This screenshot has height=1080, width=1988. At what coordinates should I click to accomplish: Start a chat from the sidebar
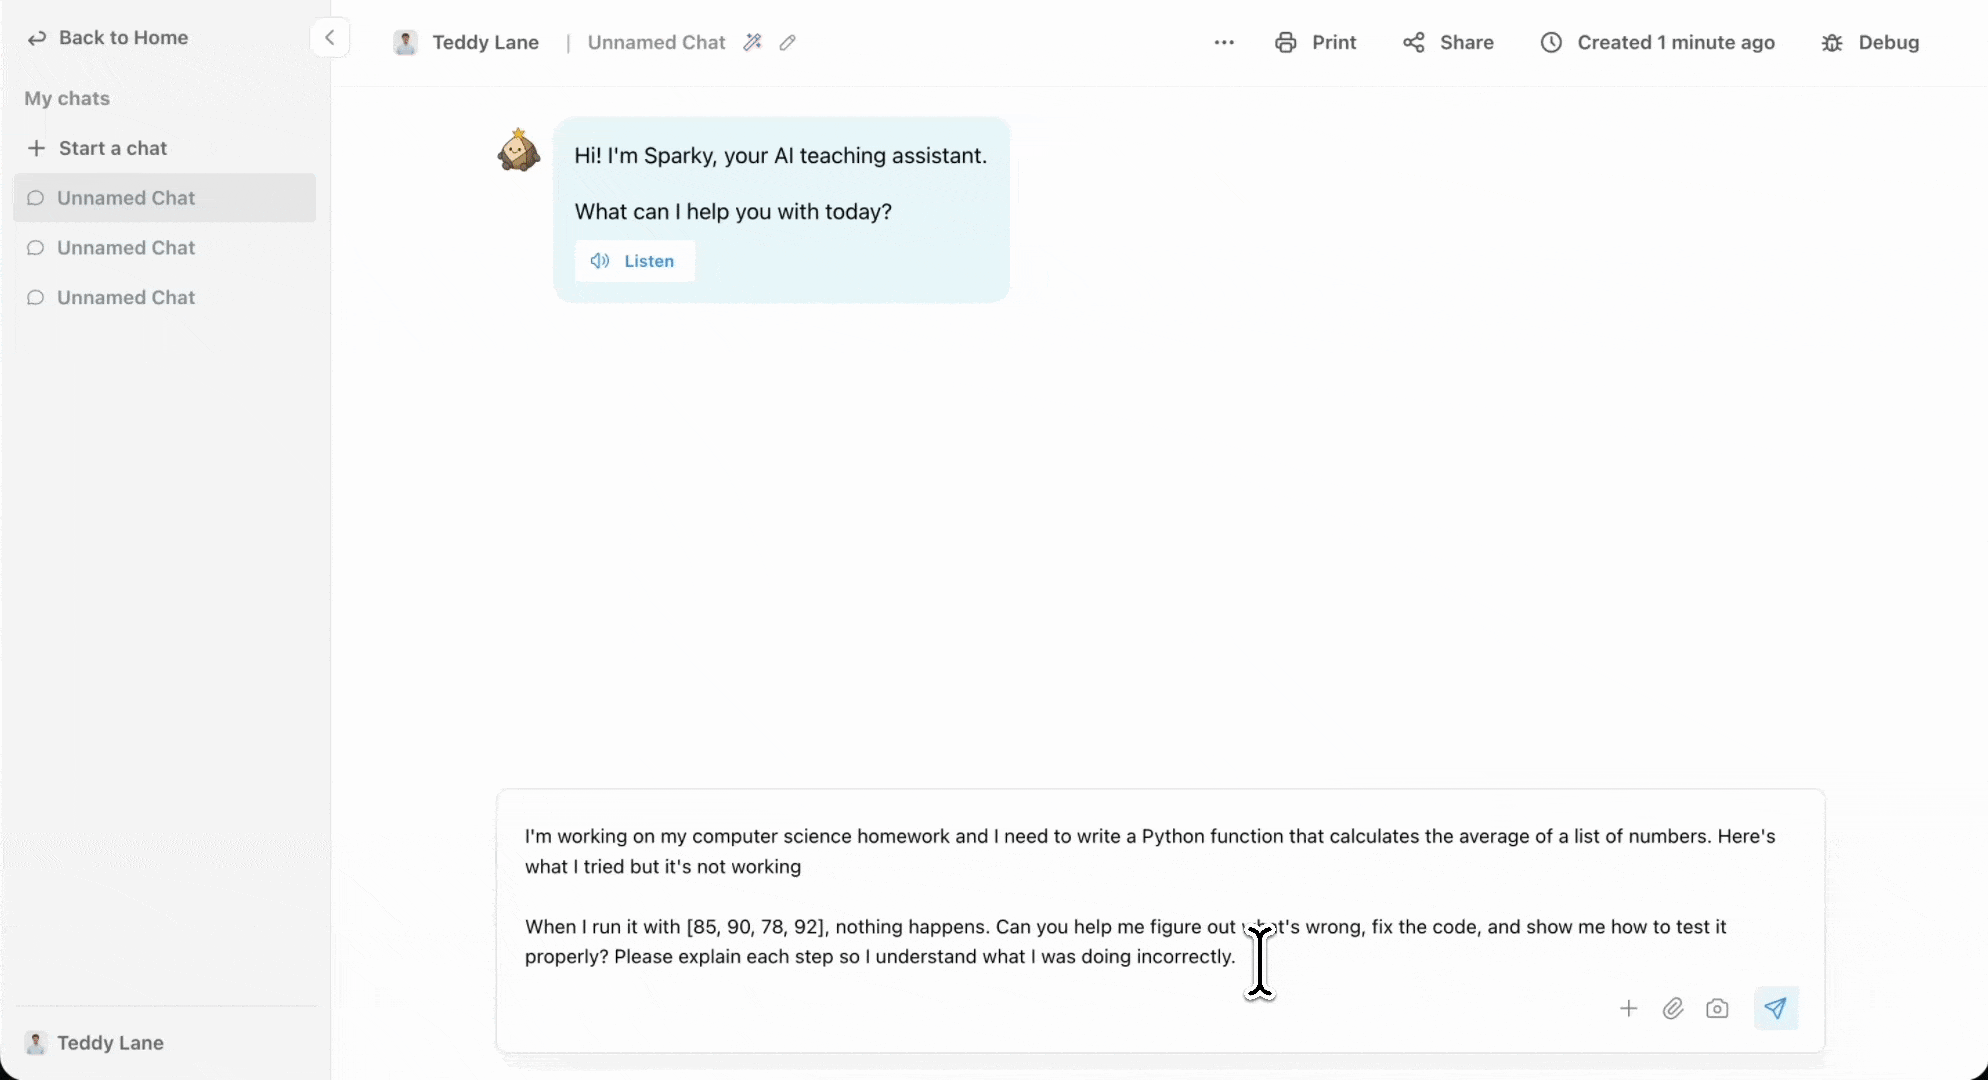98,148
